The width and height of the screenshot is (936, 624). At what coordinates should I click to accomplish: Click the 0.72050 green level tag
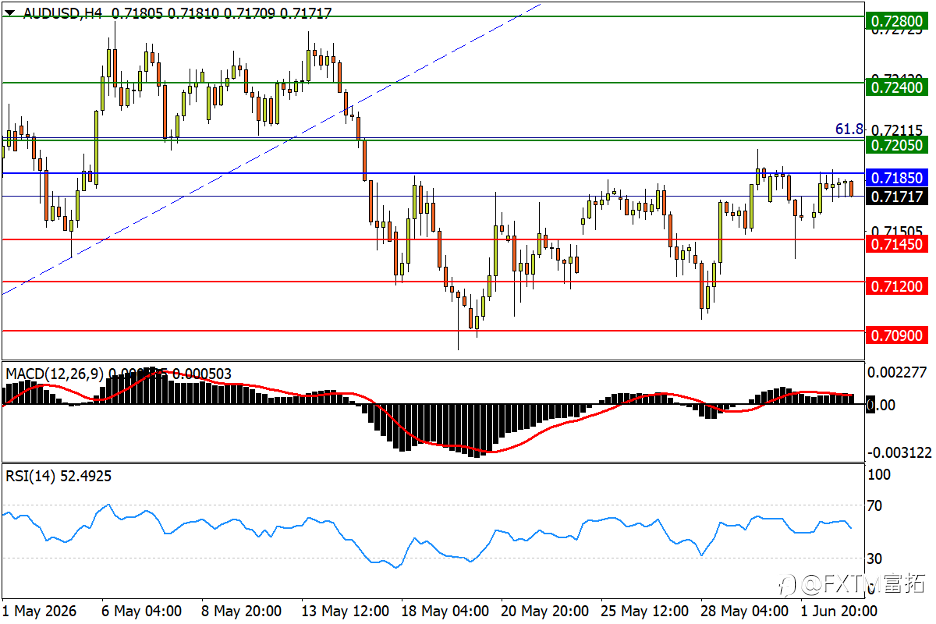tap(896, 145)
